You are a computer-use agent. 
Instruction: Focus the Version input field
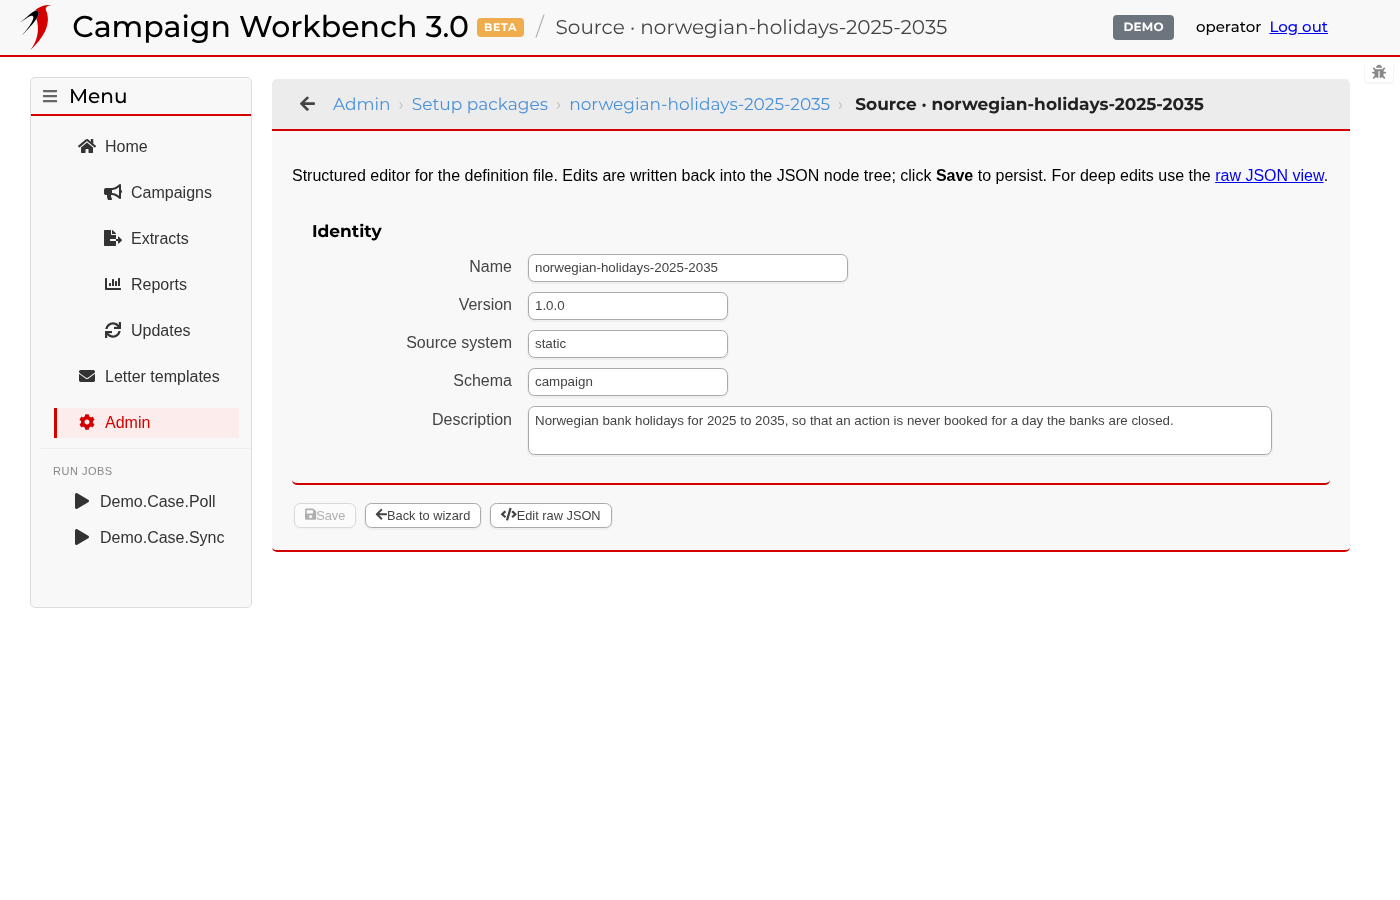628,306
